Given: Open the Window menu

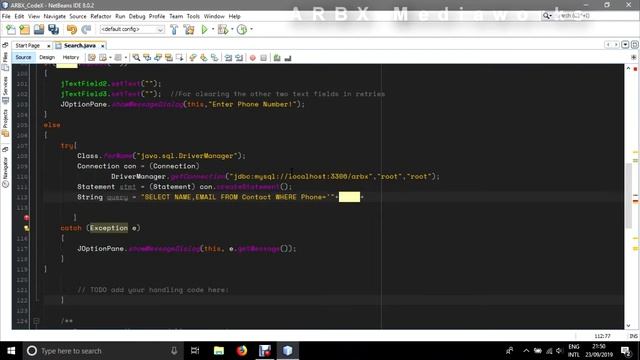Looking at the screenshot, I should pos(214,16).
